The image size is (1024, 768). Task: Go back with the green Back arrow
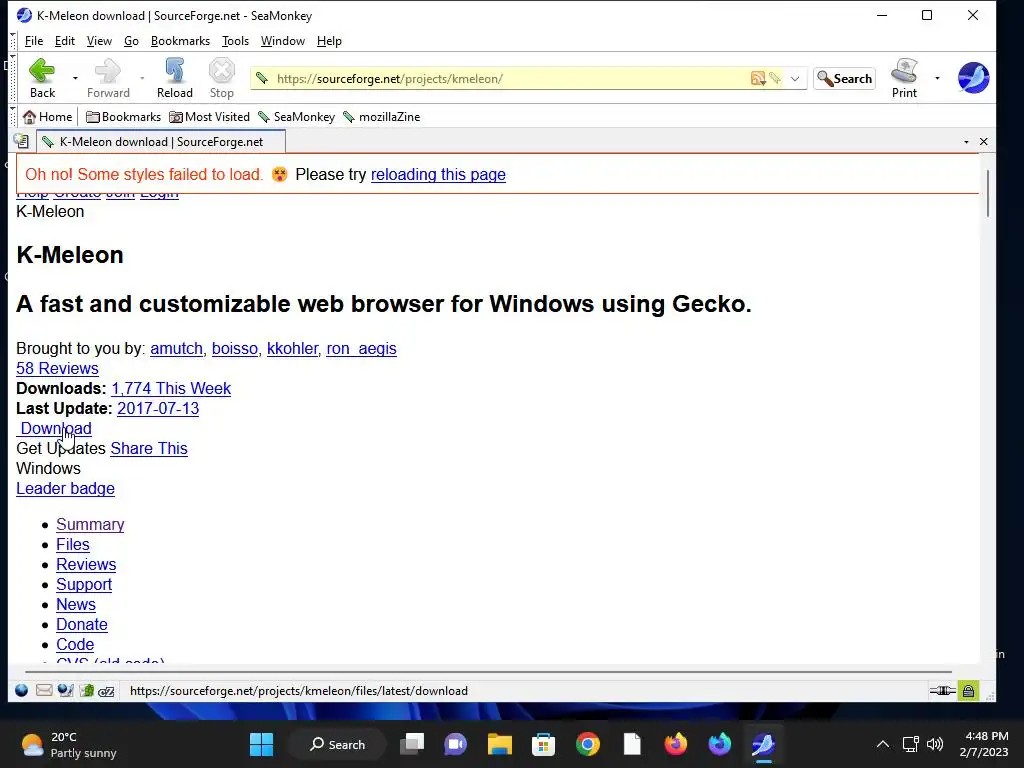tap(42, 78)
